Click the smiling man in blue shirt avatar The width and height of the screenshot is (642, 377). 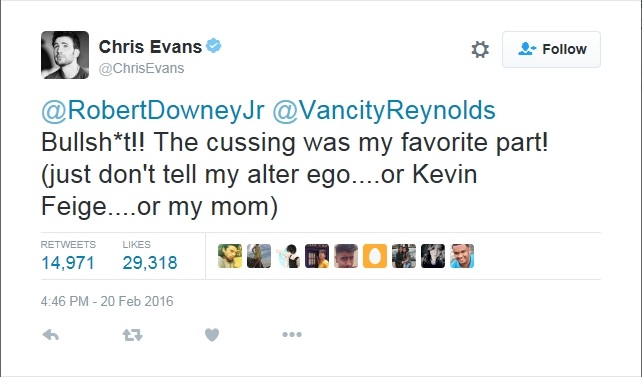(462, 256)
